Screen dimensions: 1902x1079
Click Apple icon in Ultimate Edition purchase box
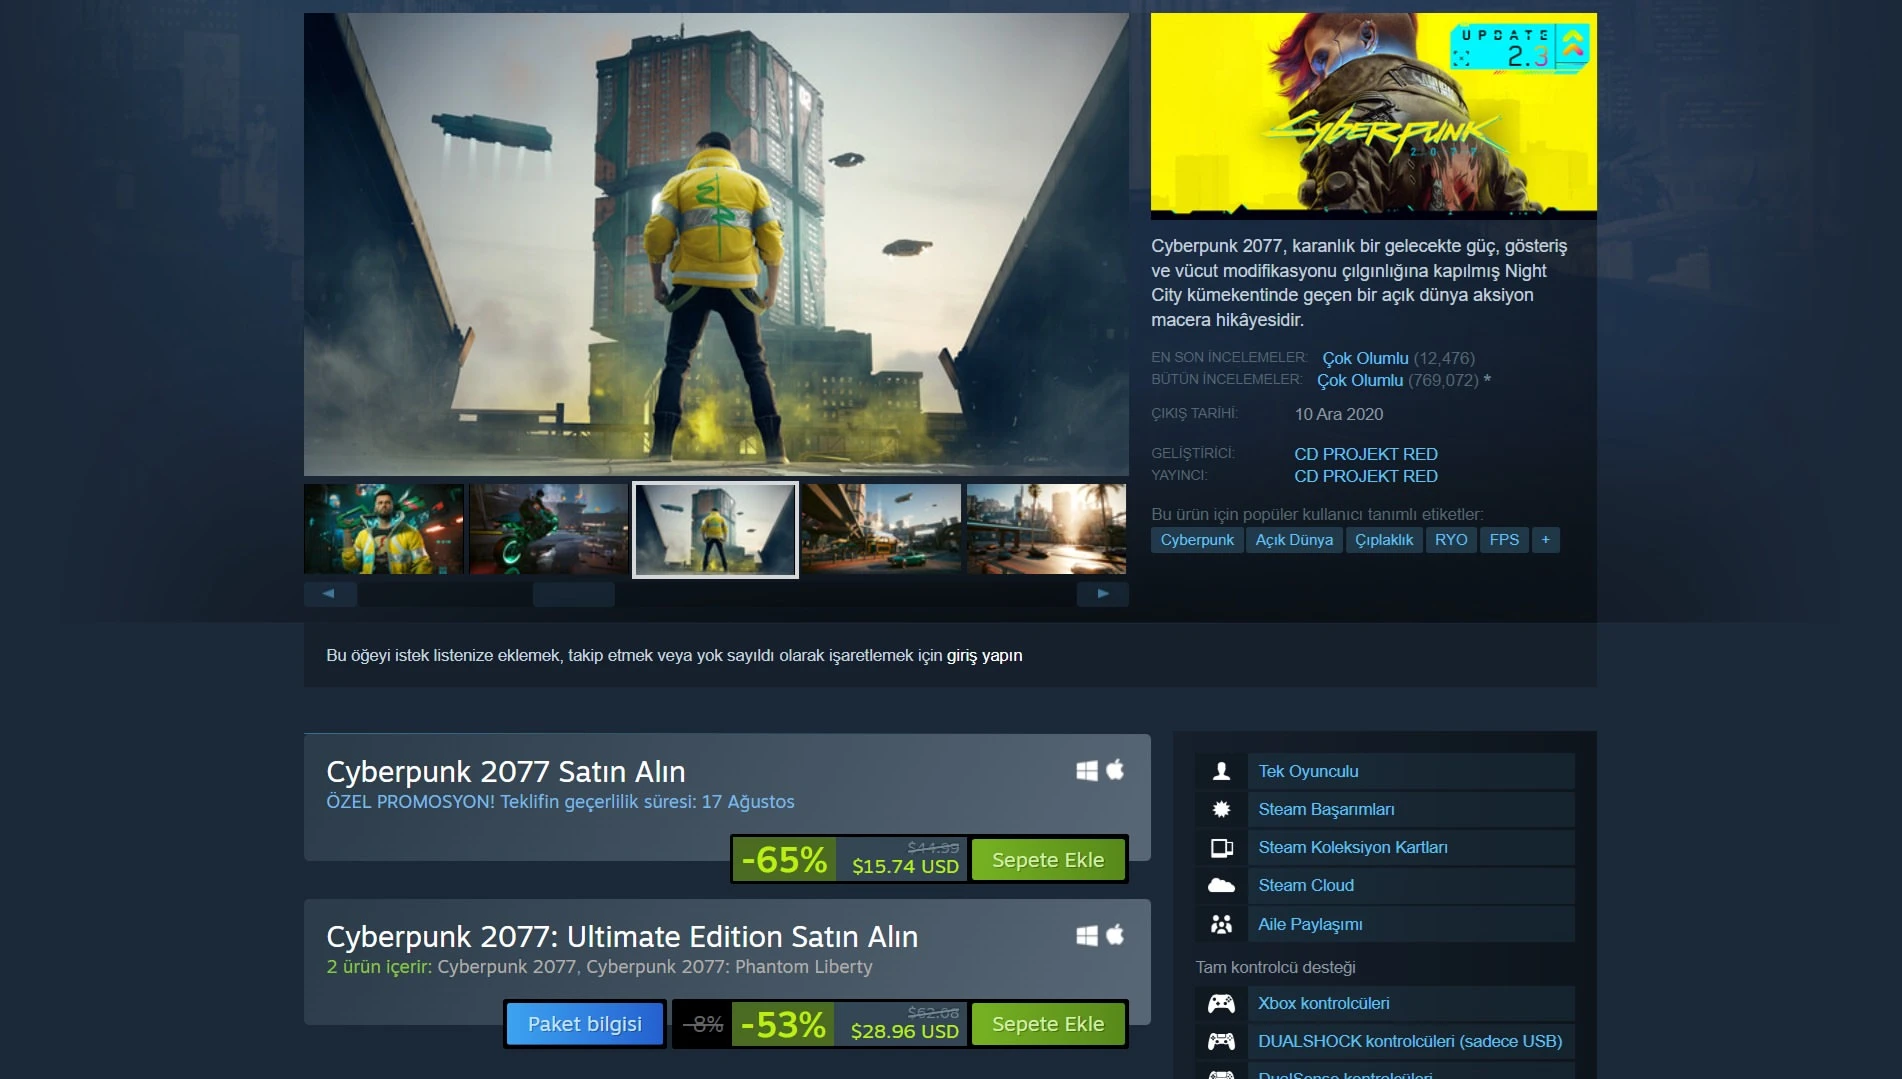coord(1115,934)
